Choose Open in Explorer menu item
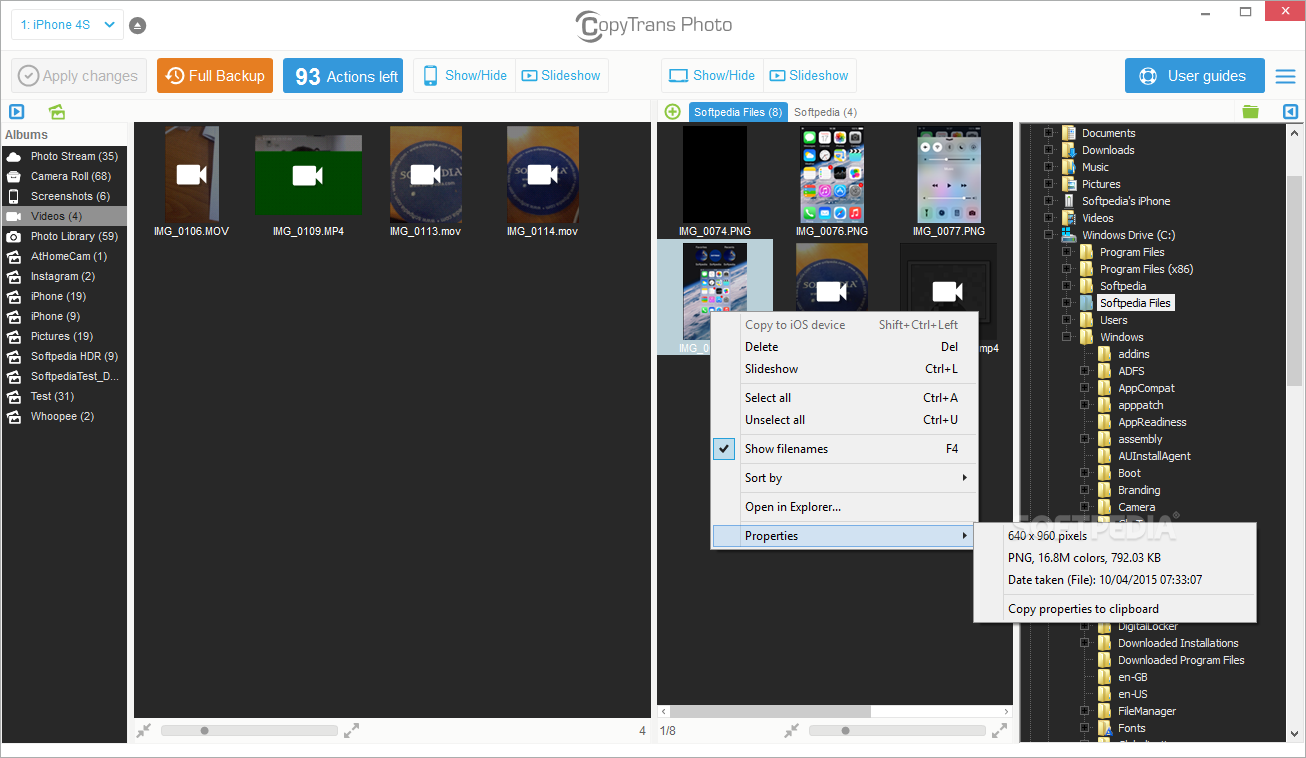The width and height of the screenshot is (1306, 758). click(x=843, y=507)
